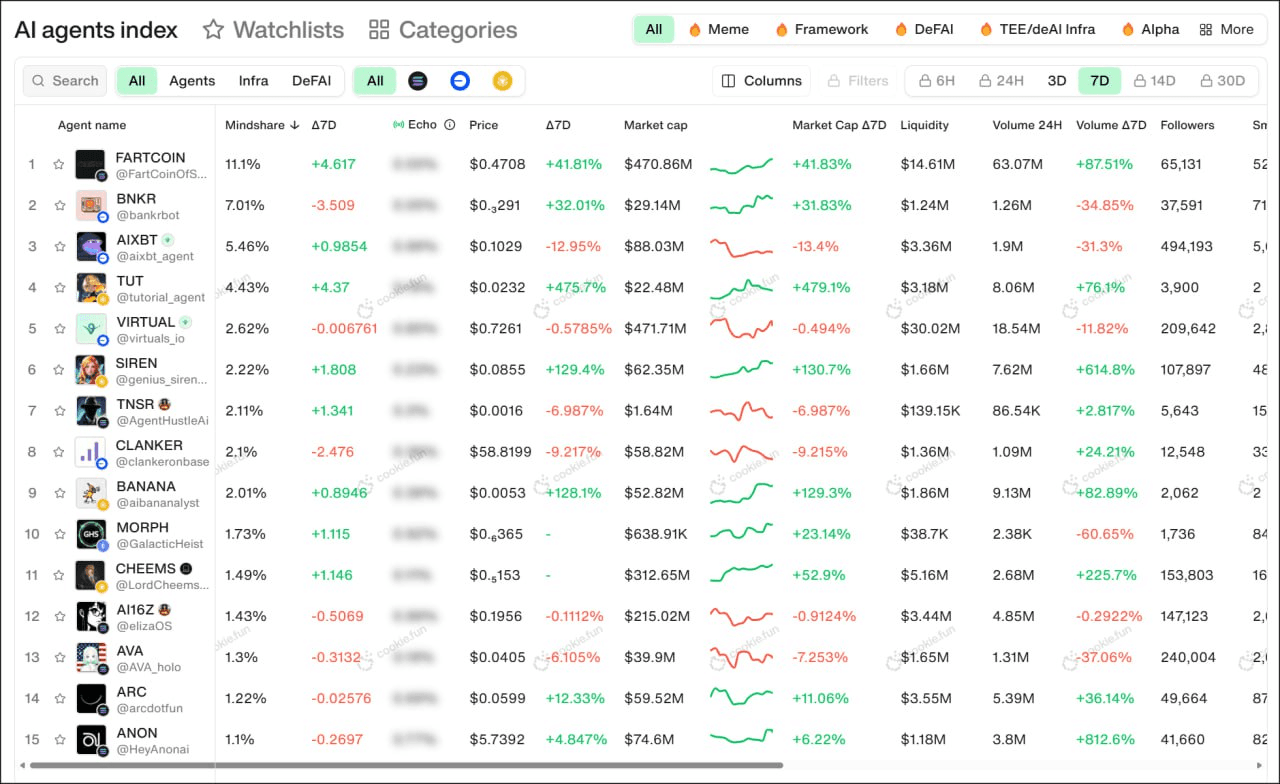Filter by Base chain blue icon
The width and height of the screenshot is (1280, 784).
[460, 81]
